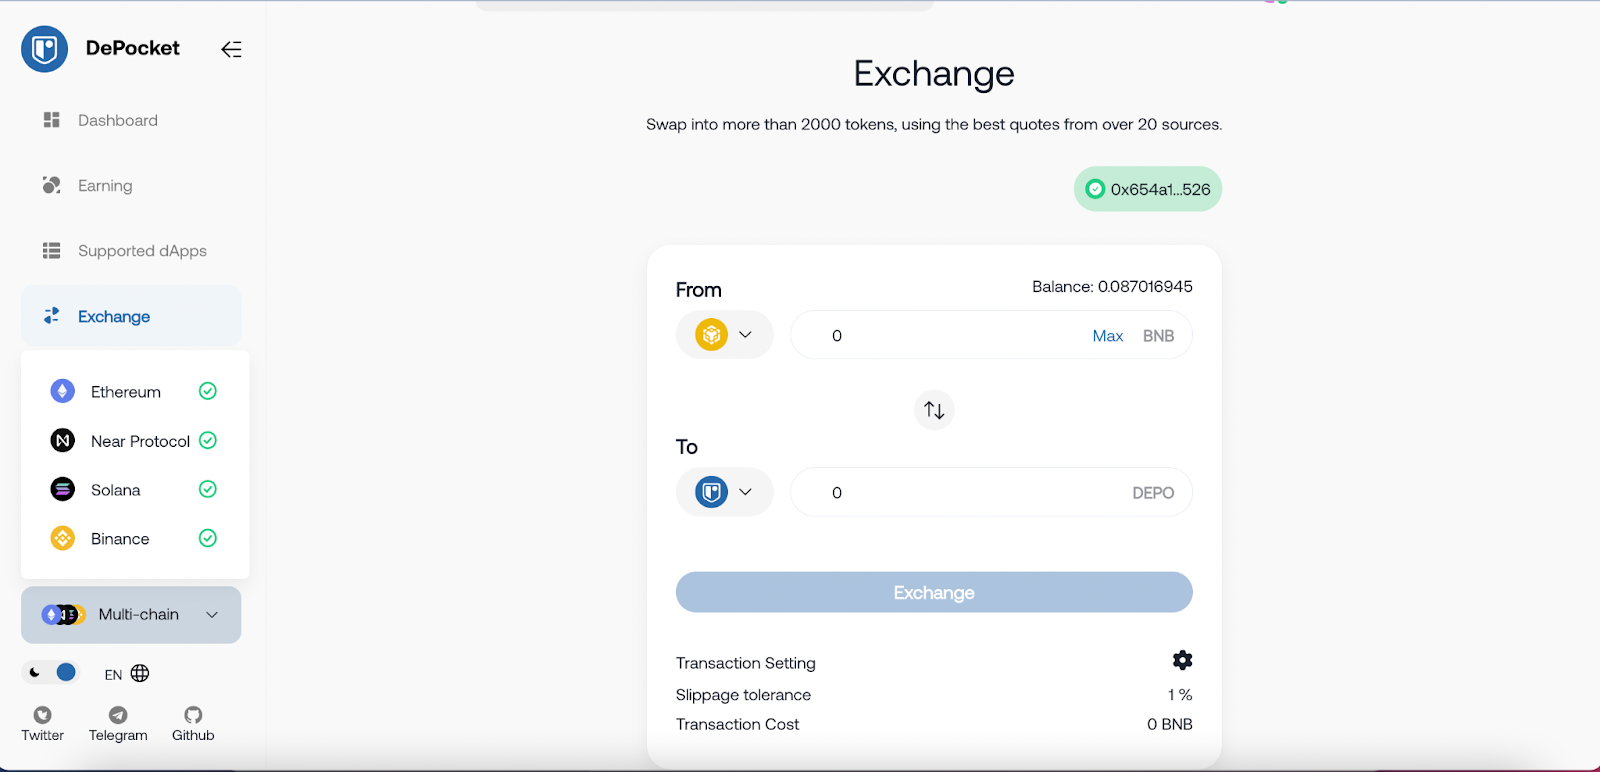The width and height of the screenshot is (1600, 772).
Task: Go to the Dashboard menu item
Action: (117, 120)
